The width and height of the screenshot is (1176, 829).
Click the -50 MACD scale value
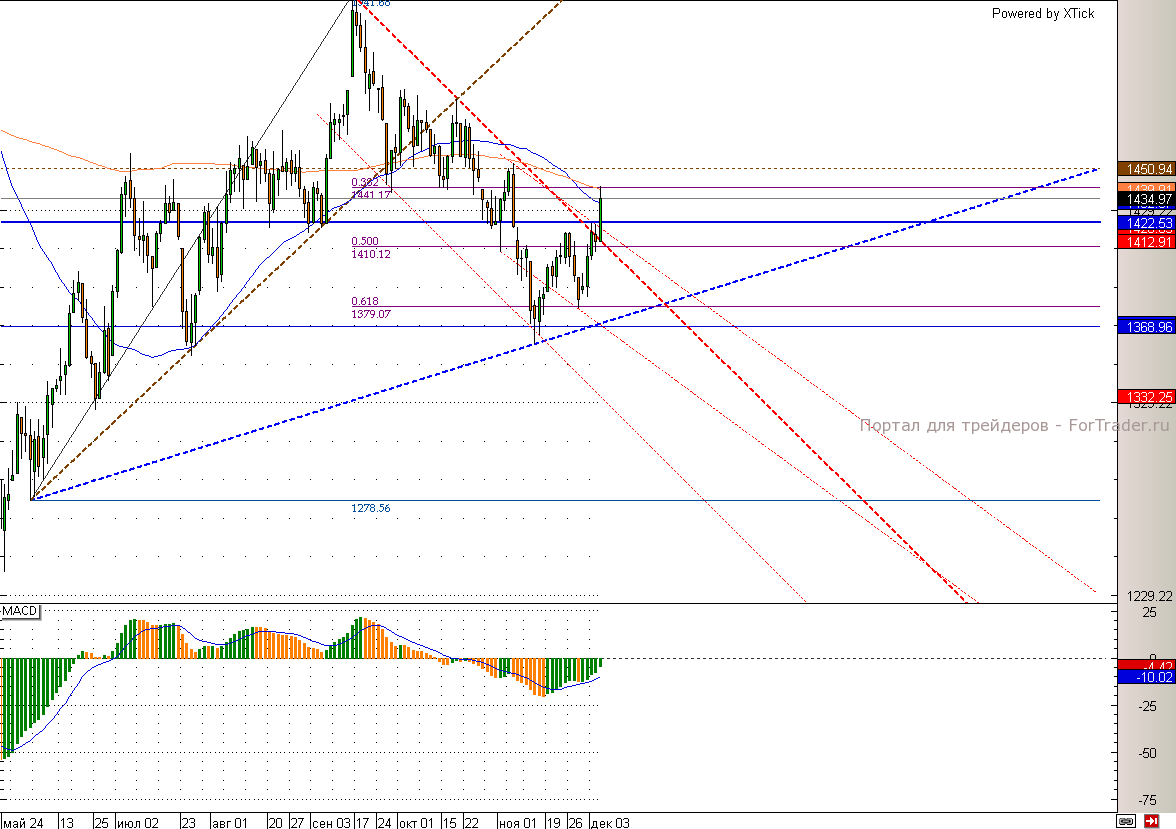tap(1148, 753)
